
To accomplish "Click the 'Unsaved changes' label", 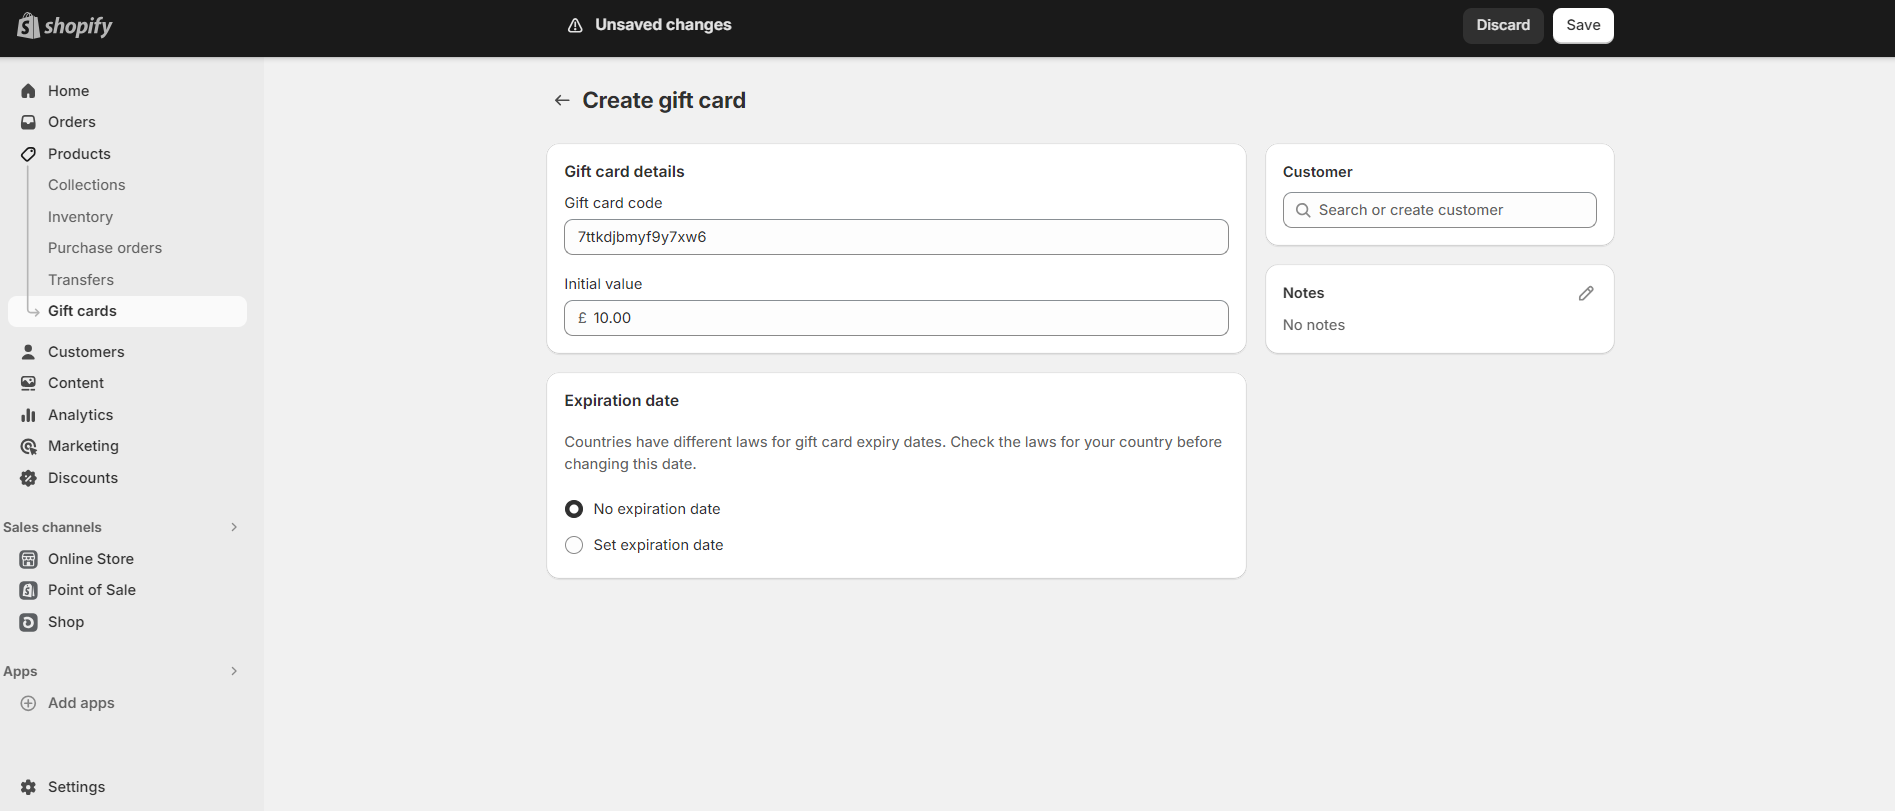I will [x=663, y=25].
